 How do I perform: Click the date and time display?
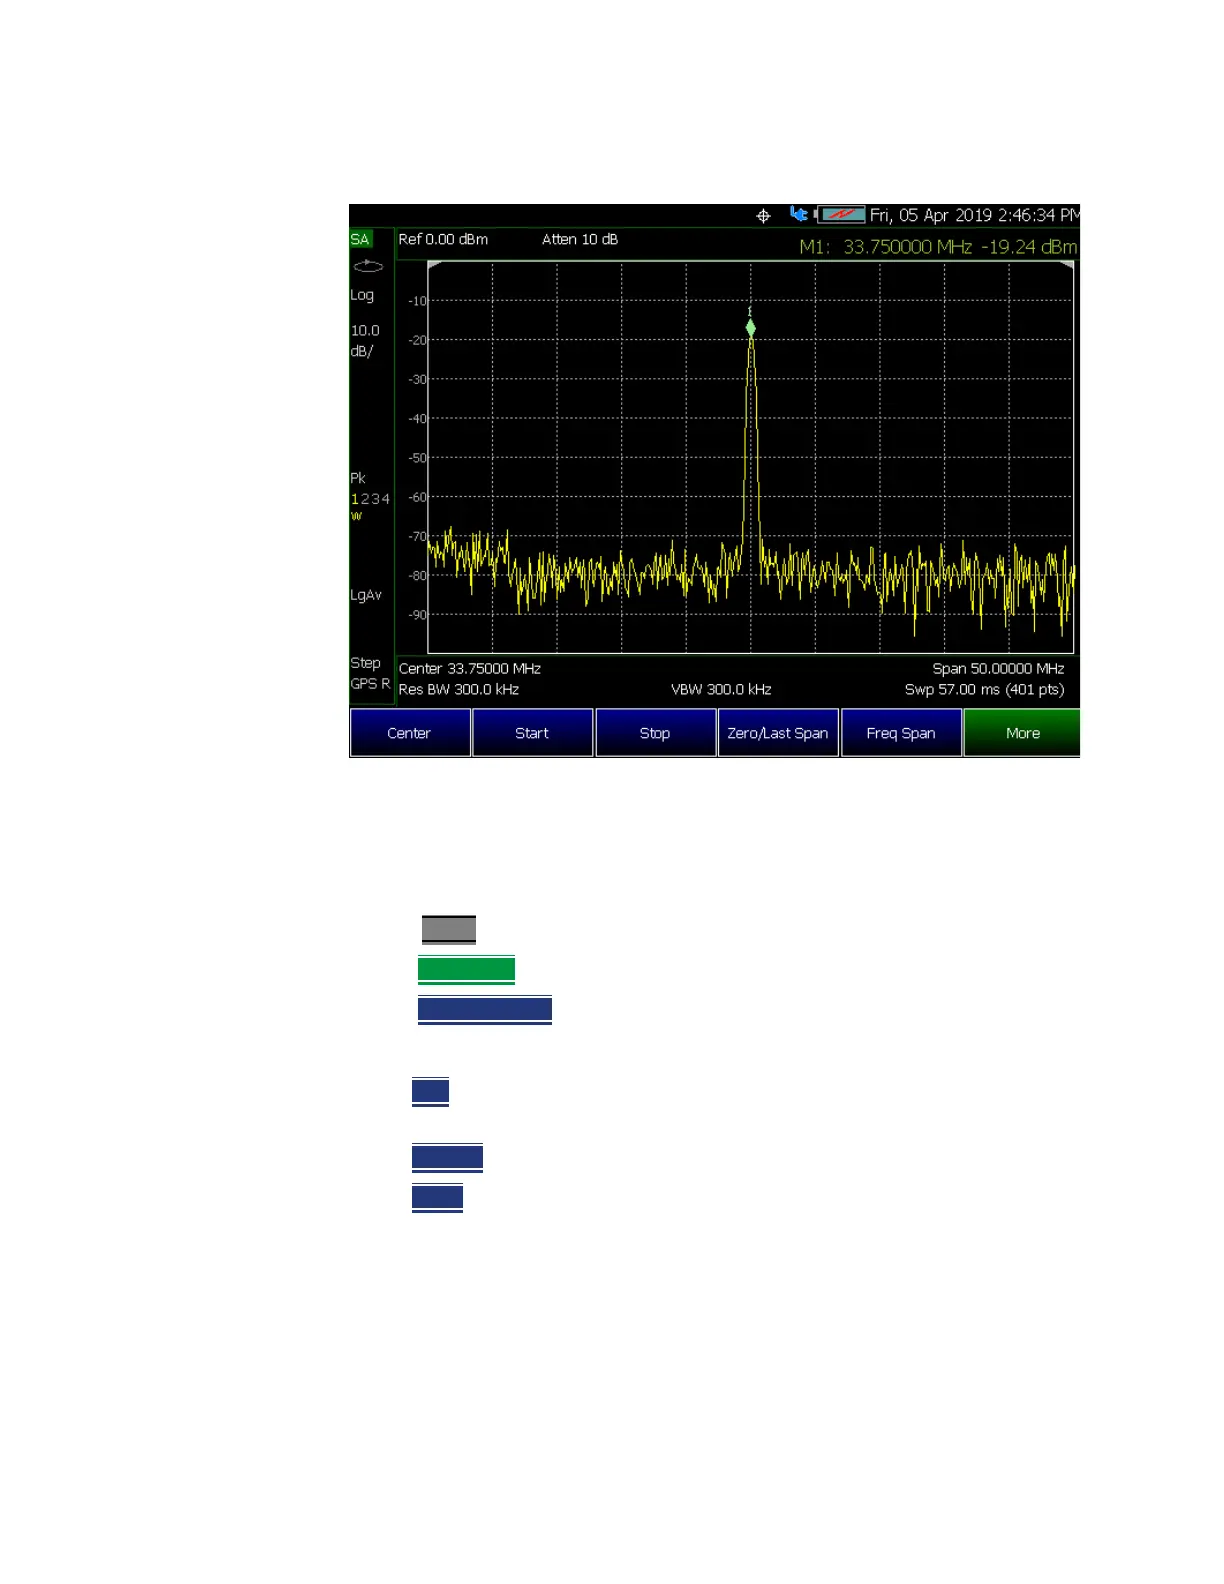click(974, 215)
